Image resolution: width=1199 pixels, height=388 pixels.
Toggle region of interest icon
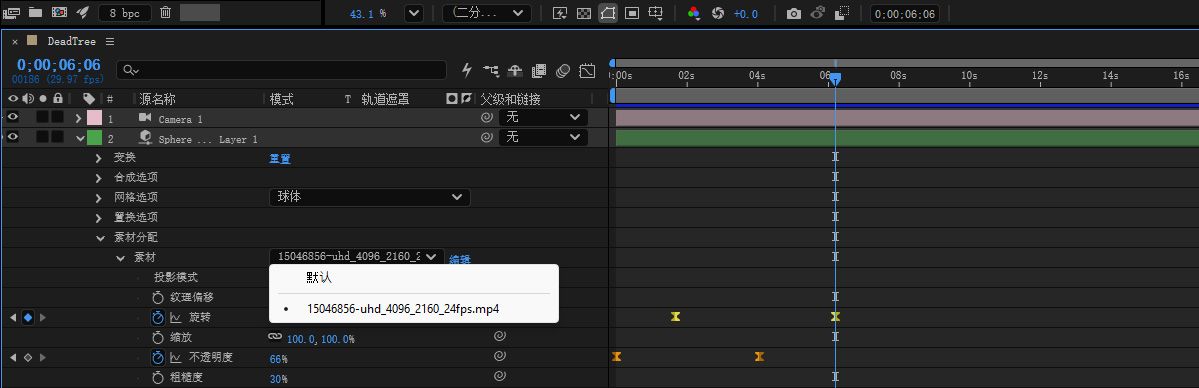tap(632, 13)
